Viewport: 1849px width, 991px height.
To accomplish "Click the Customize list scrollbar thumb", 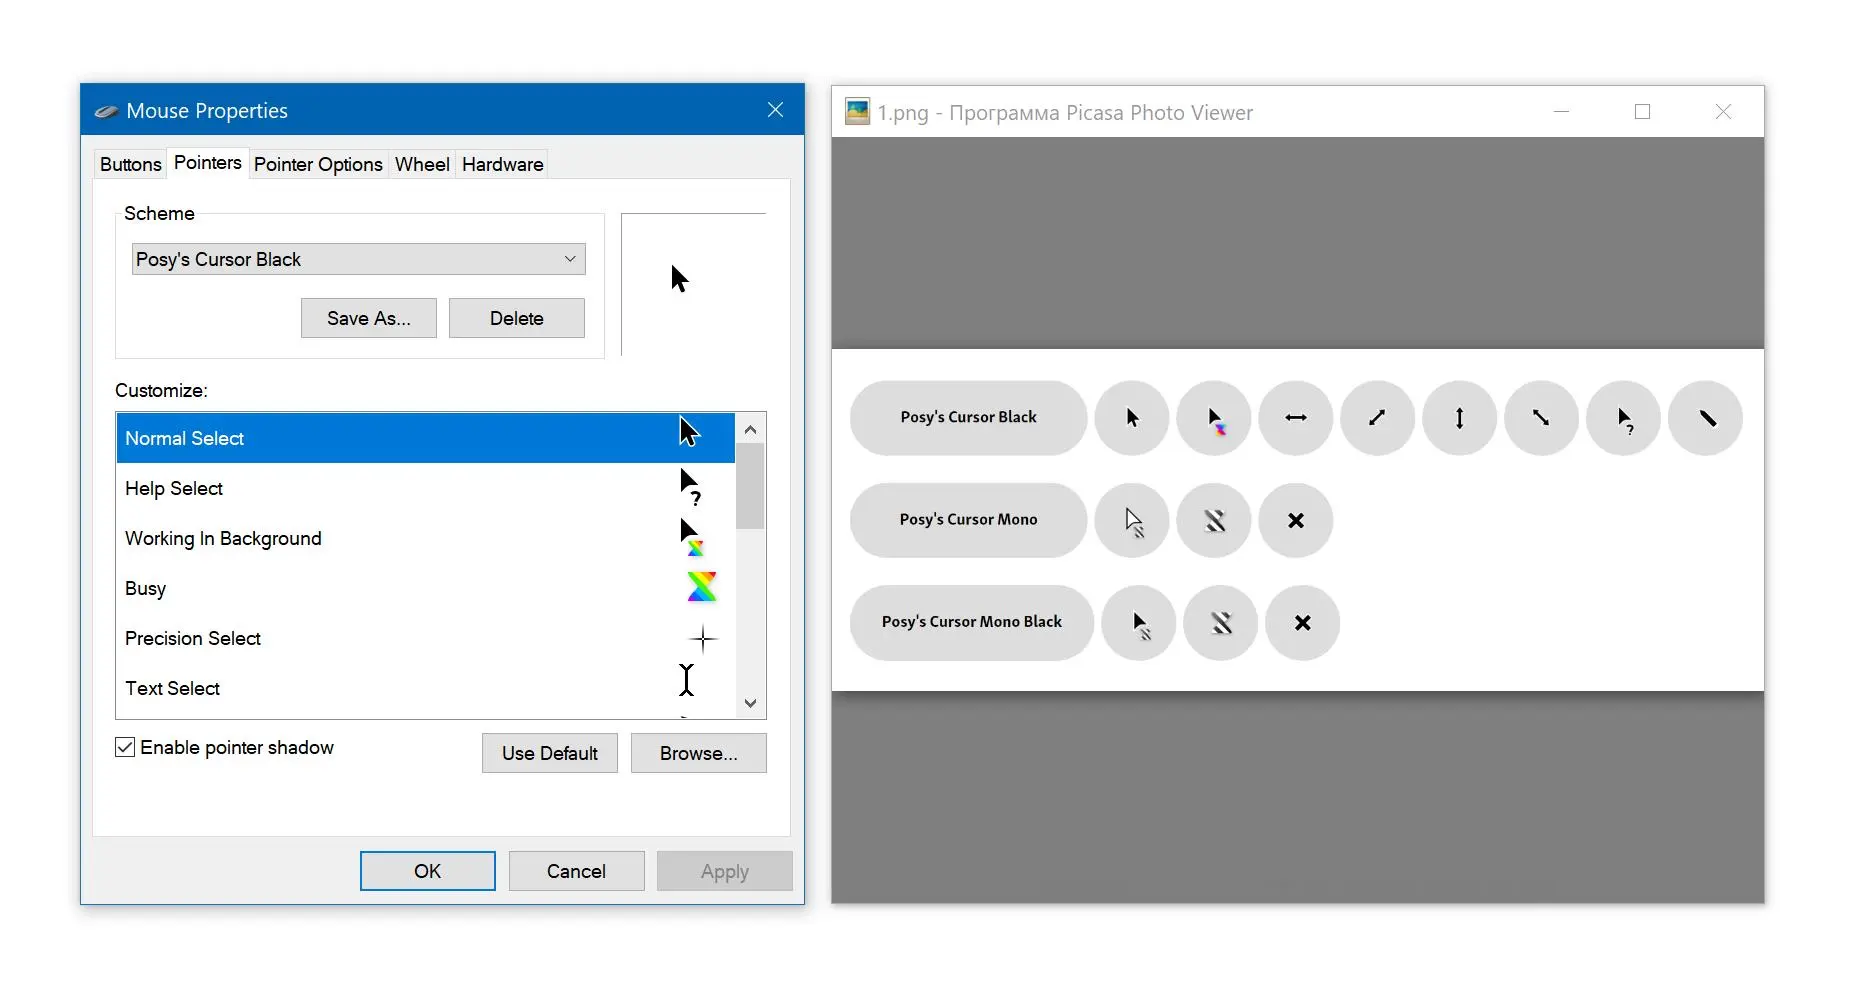I will point(750,486).
